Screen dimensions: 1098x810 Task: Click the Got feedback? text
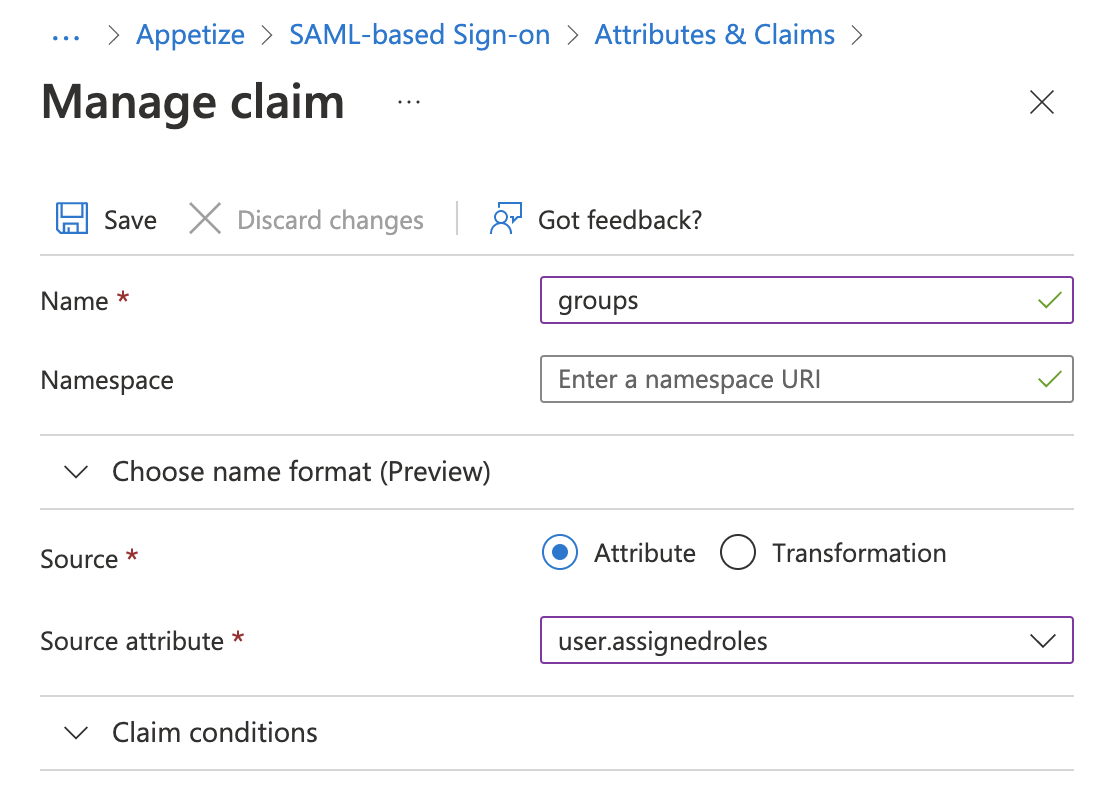click(619, 220)
